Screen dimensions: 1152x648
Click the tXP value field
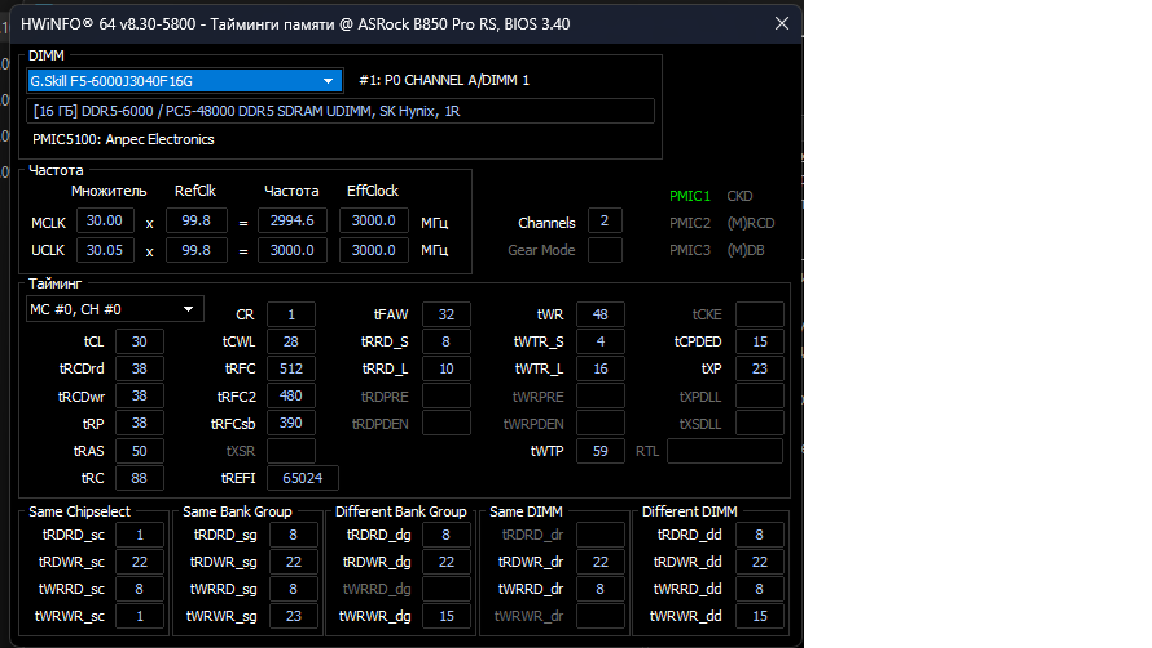pyautogui.click(x=759, y=369)
